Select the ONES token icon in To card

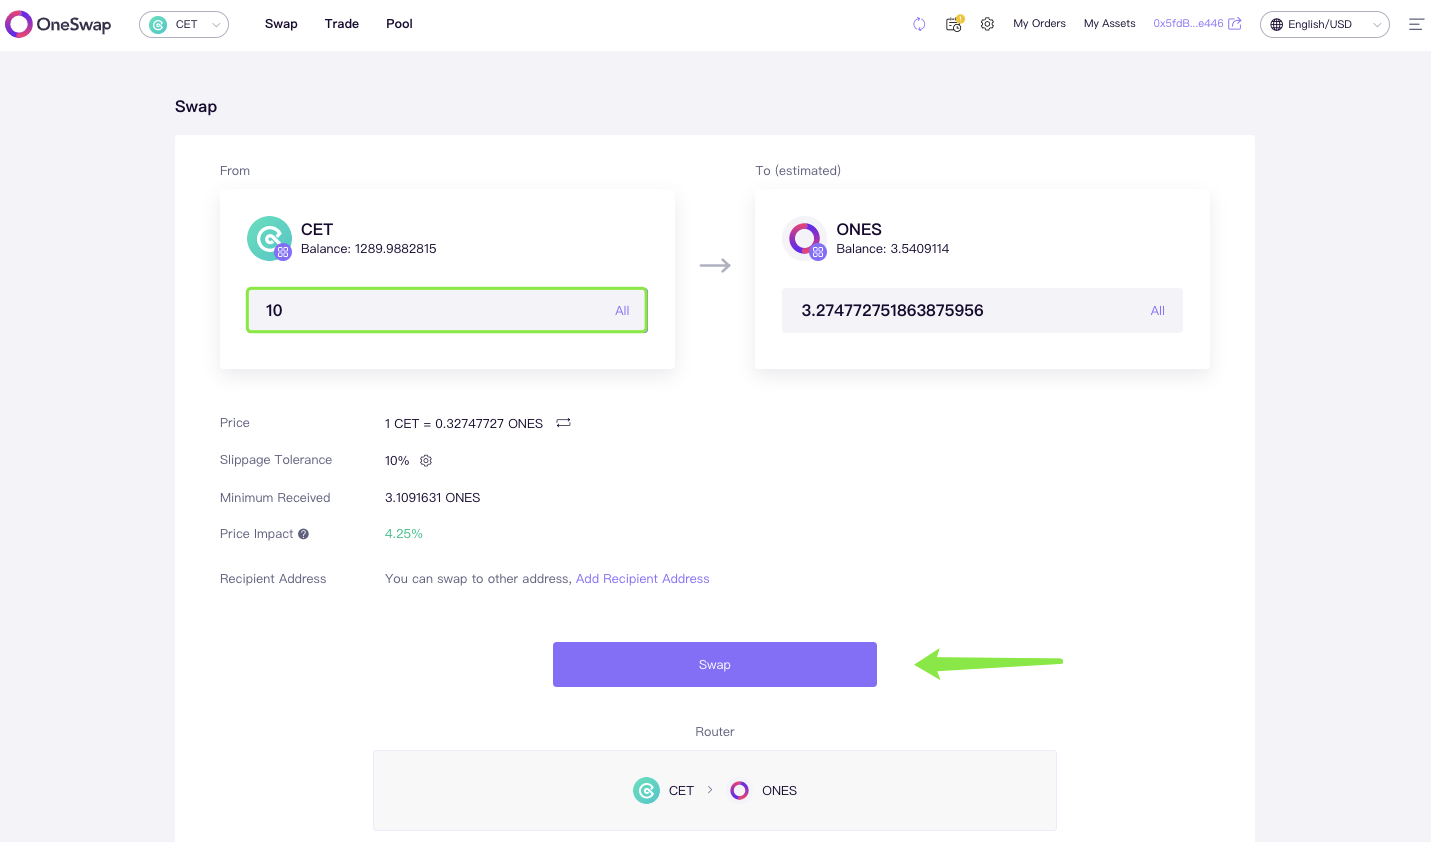click(804, 239)
